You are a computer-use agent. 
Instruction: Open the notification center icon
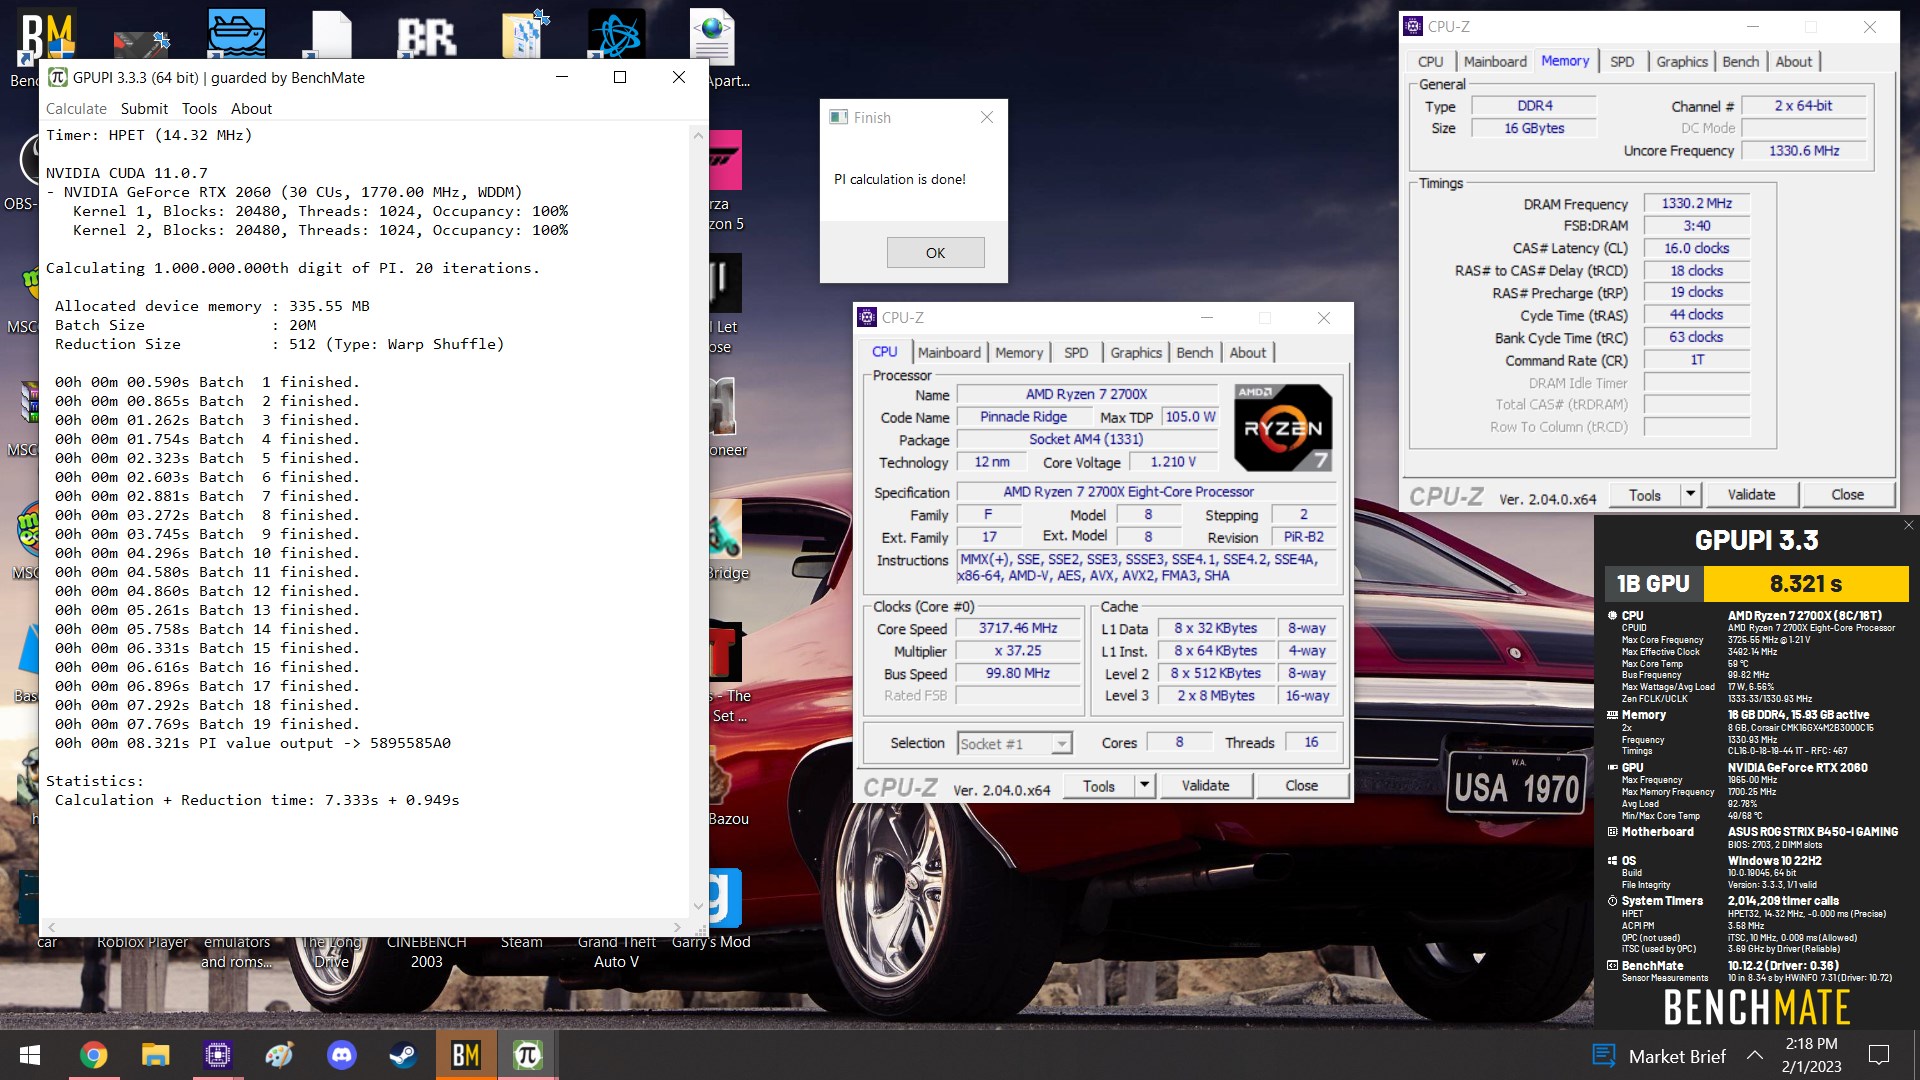pos(1879,1055)
